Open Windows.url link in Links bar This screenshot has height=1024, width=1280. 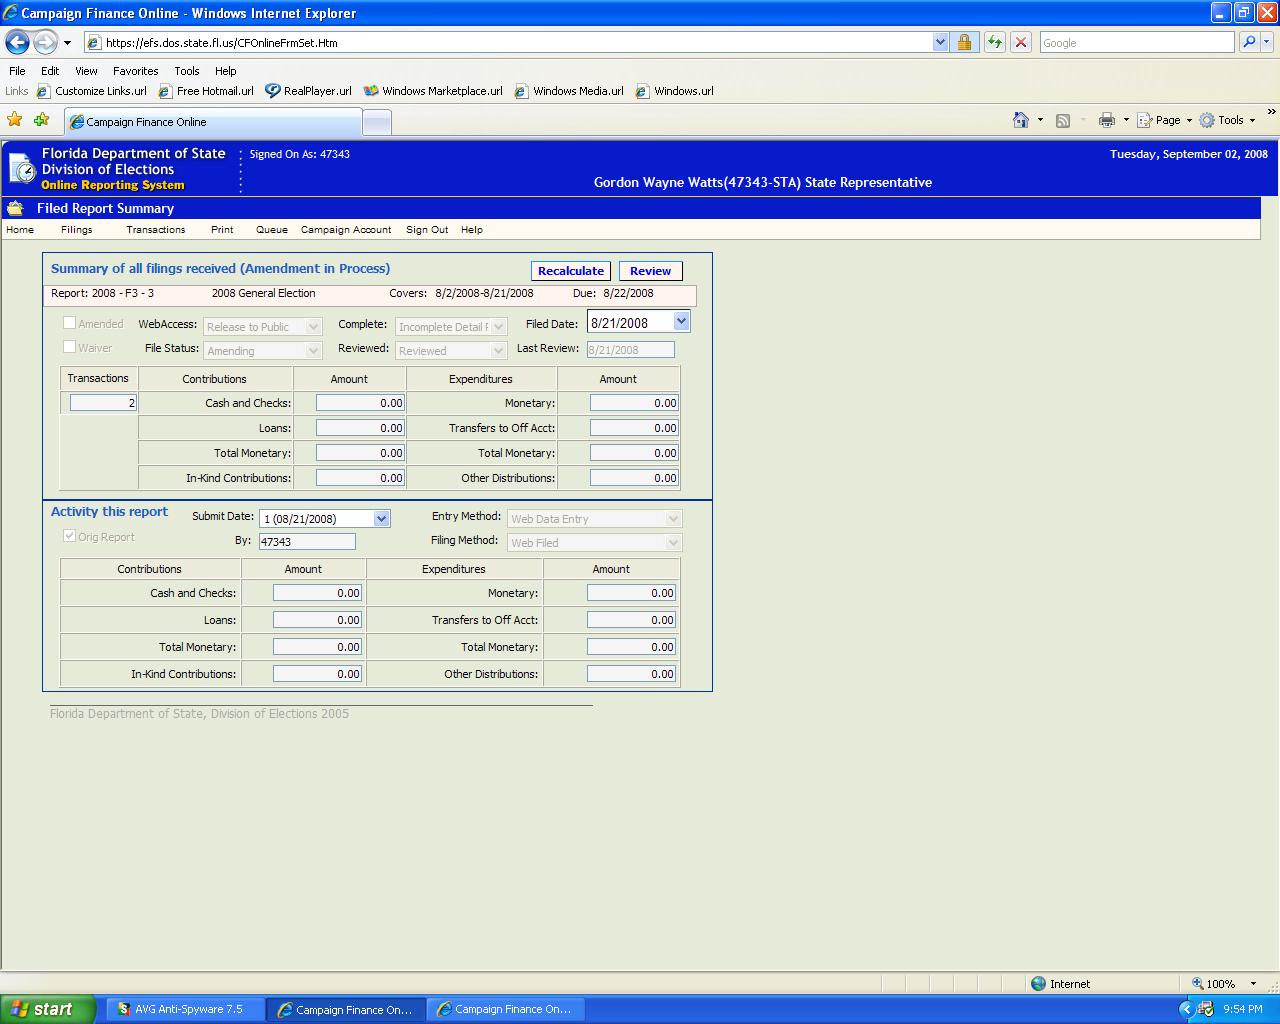pos(674,91)
